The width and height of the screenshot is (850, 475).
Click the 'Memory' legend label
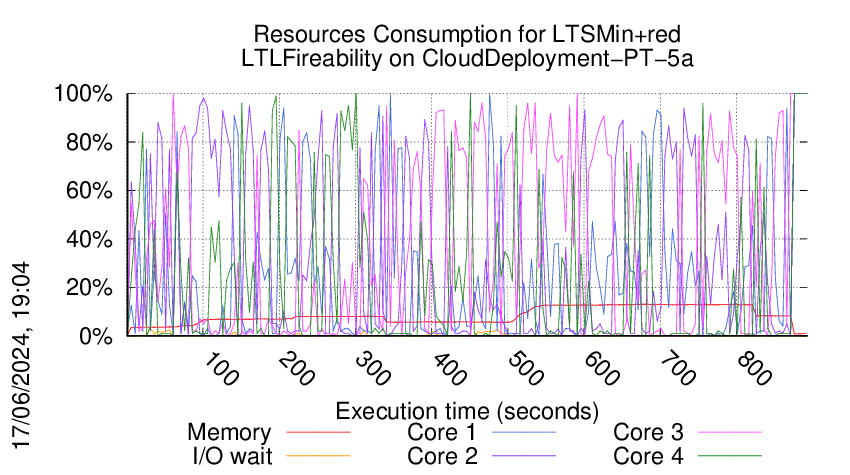(229, 433)
